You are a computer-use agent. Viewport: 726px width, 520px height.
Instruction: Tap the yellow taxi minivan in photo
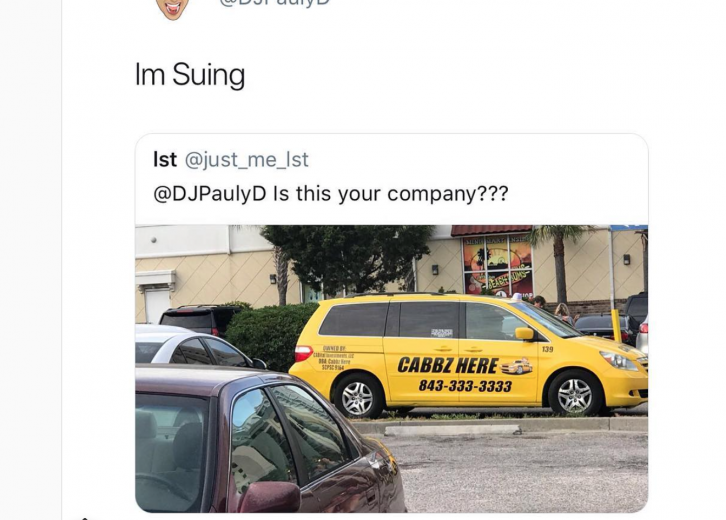pyautogui.click(x=468, y=355)
